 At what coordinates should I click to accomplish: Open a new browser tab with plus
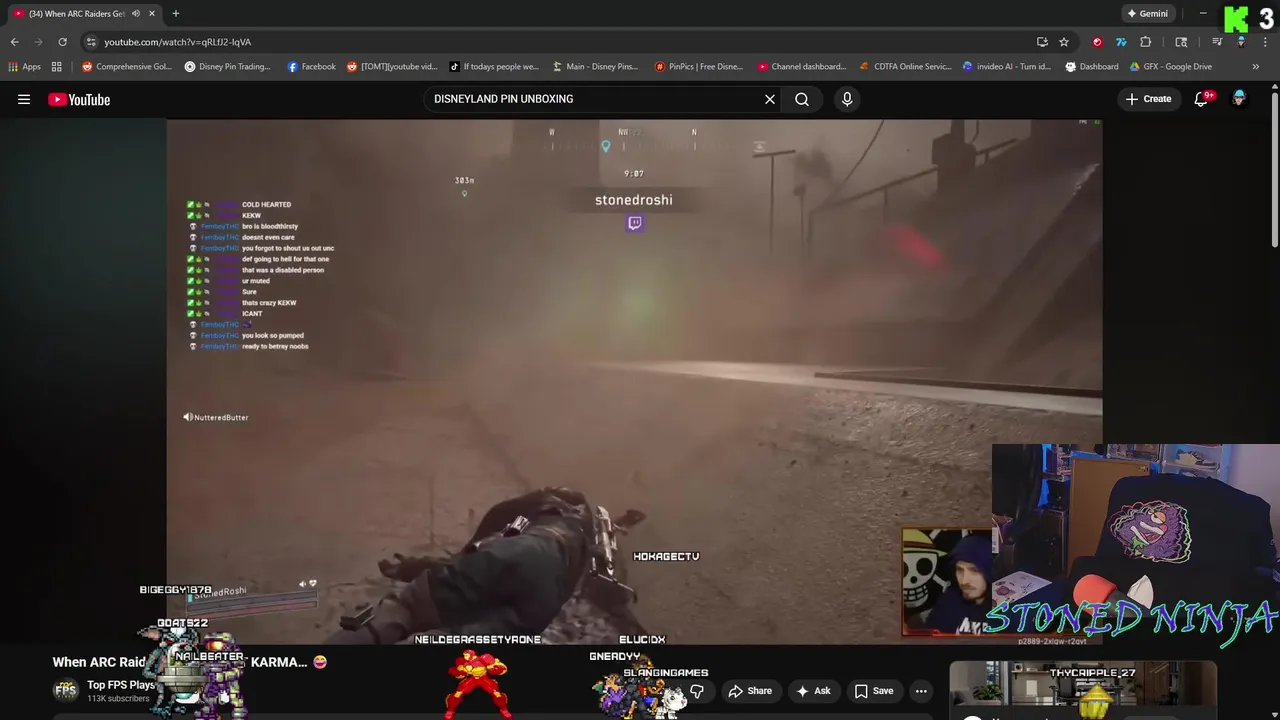coord(175,14)
